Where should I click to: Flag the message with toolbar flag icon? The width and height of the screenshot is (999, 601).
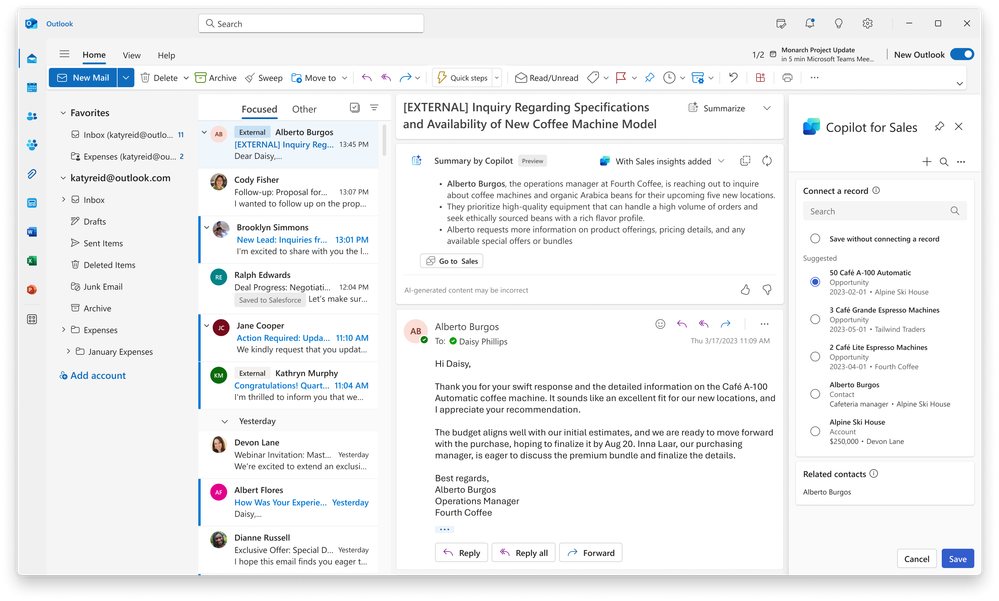pos(621,78)
